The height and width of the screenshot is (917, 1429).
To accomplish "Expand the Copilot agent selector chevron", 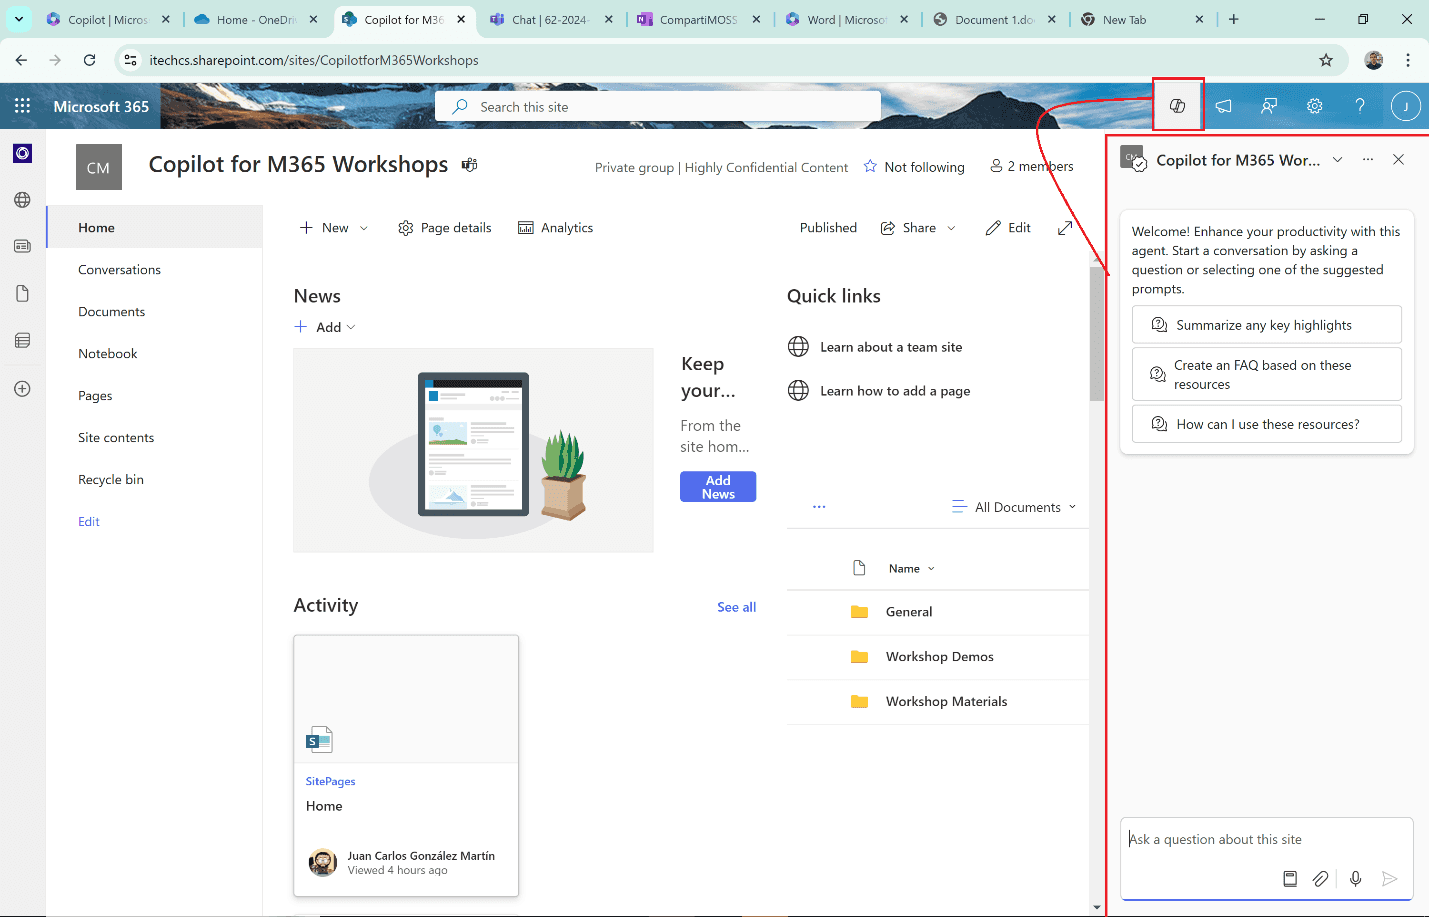I will [x=1337, y=160].
